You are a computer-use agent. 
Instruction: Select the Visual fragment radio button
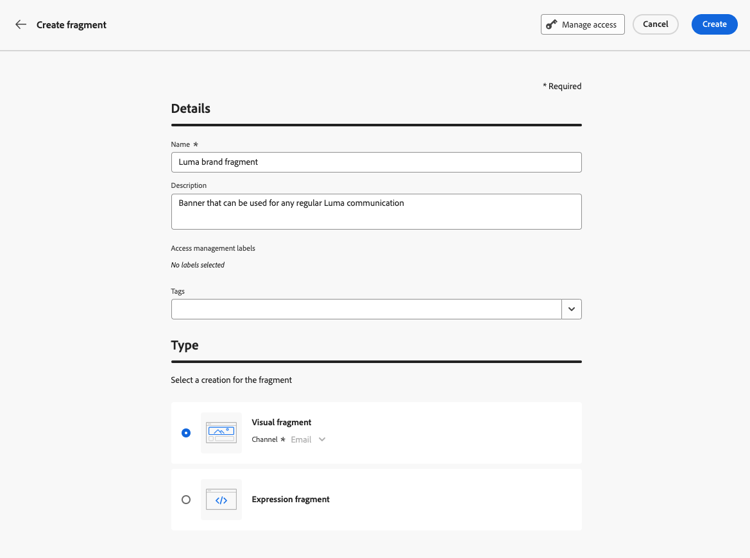[186, 433]
